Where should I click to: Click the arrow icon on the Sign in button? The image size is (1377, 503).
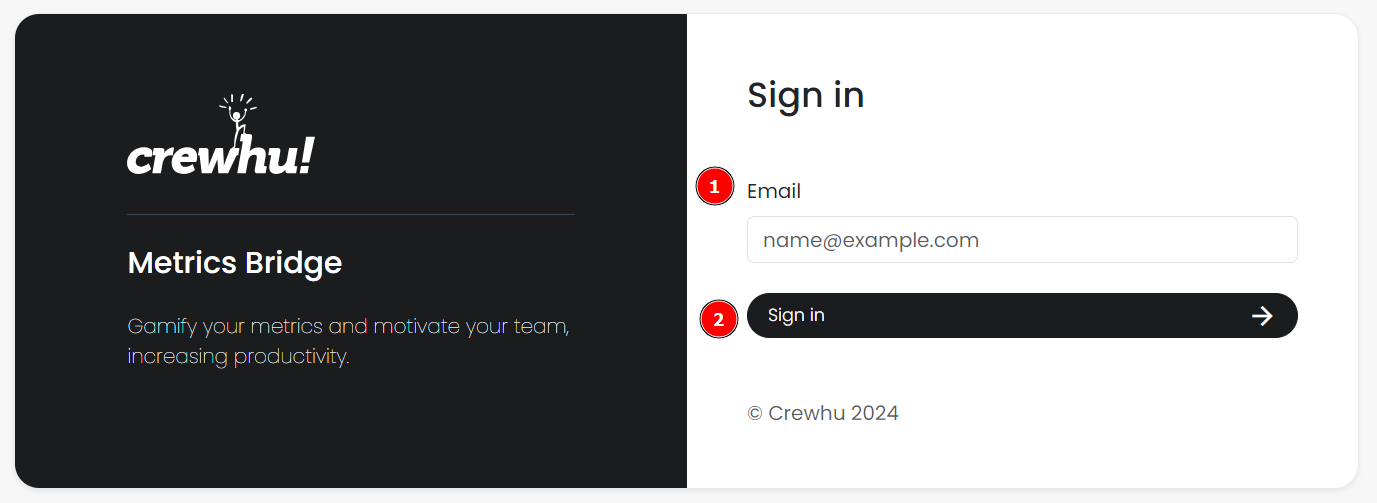1262,316
